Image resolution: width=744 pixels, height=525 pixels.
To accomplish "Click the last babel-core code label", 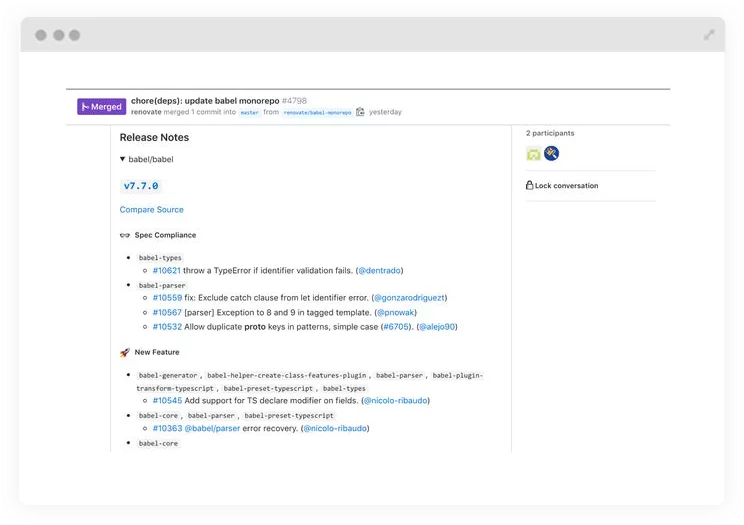I will coord(158,443).
